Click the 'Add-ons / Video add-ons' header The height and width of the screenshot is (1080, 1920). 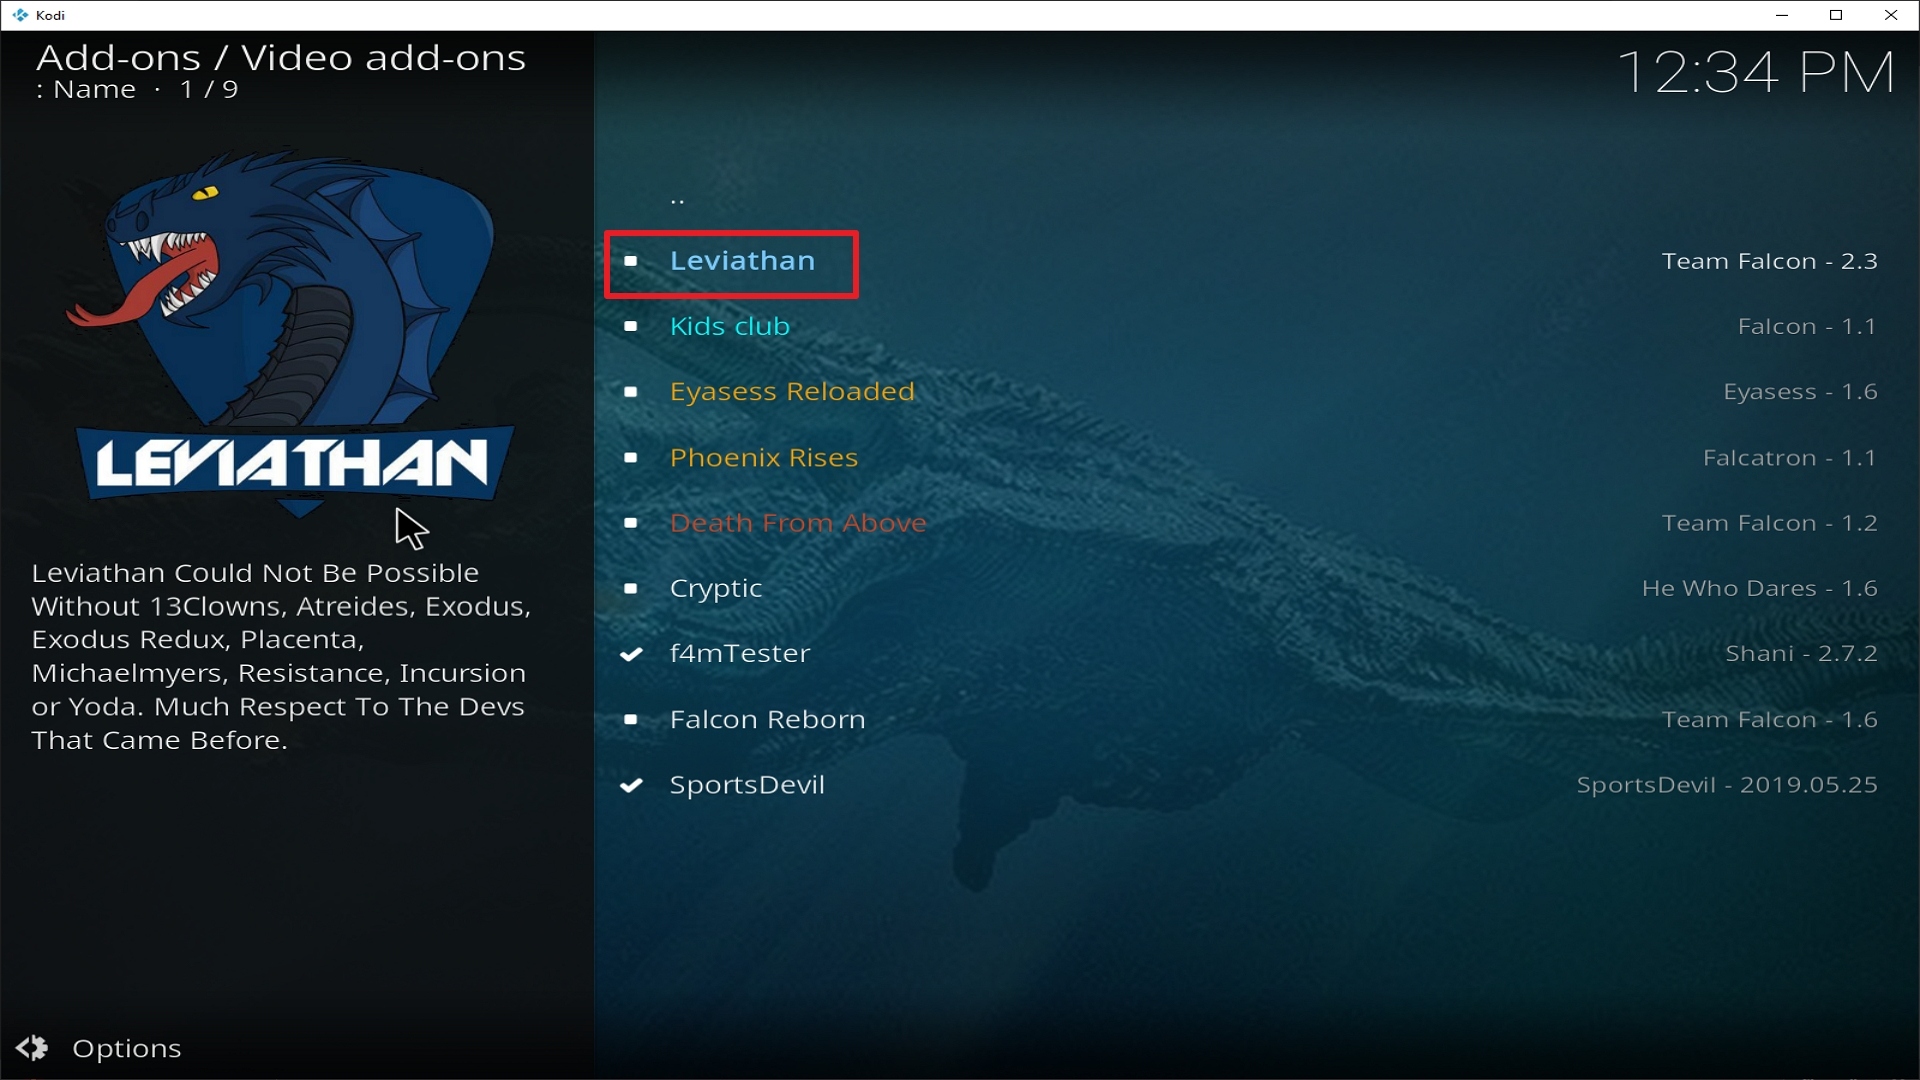281,58
